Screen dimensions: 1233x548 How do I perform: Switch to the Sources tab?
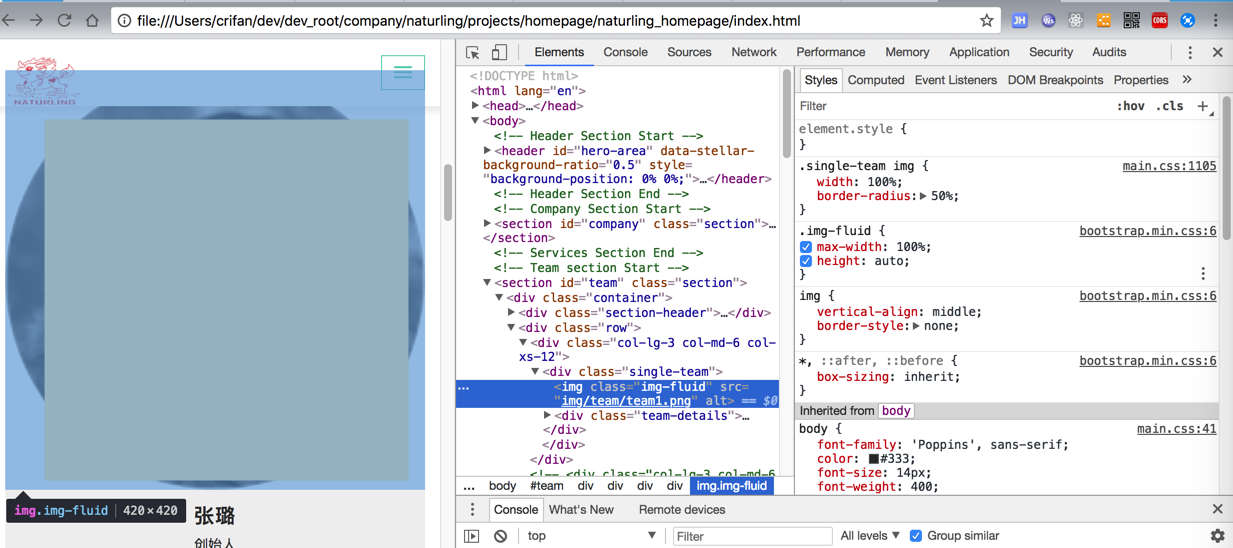(689, 52)
